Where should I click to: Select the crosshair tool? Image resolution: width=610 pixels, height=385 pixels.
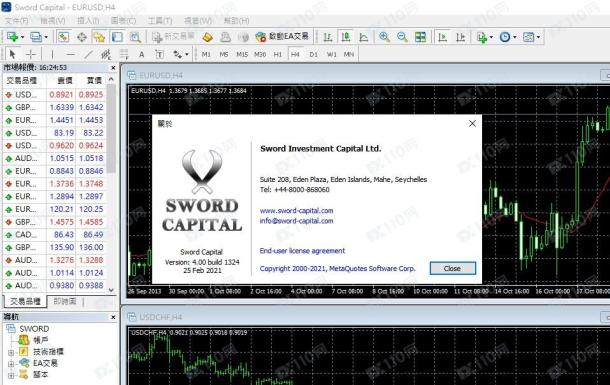tap(30, 54)
